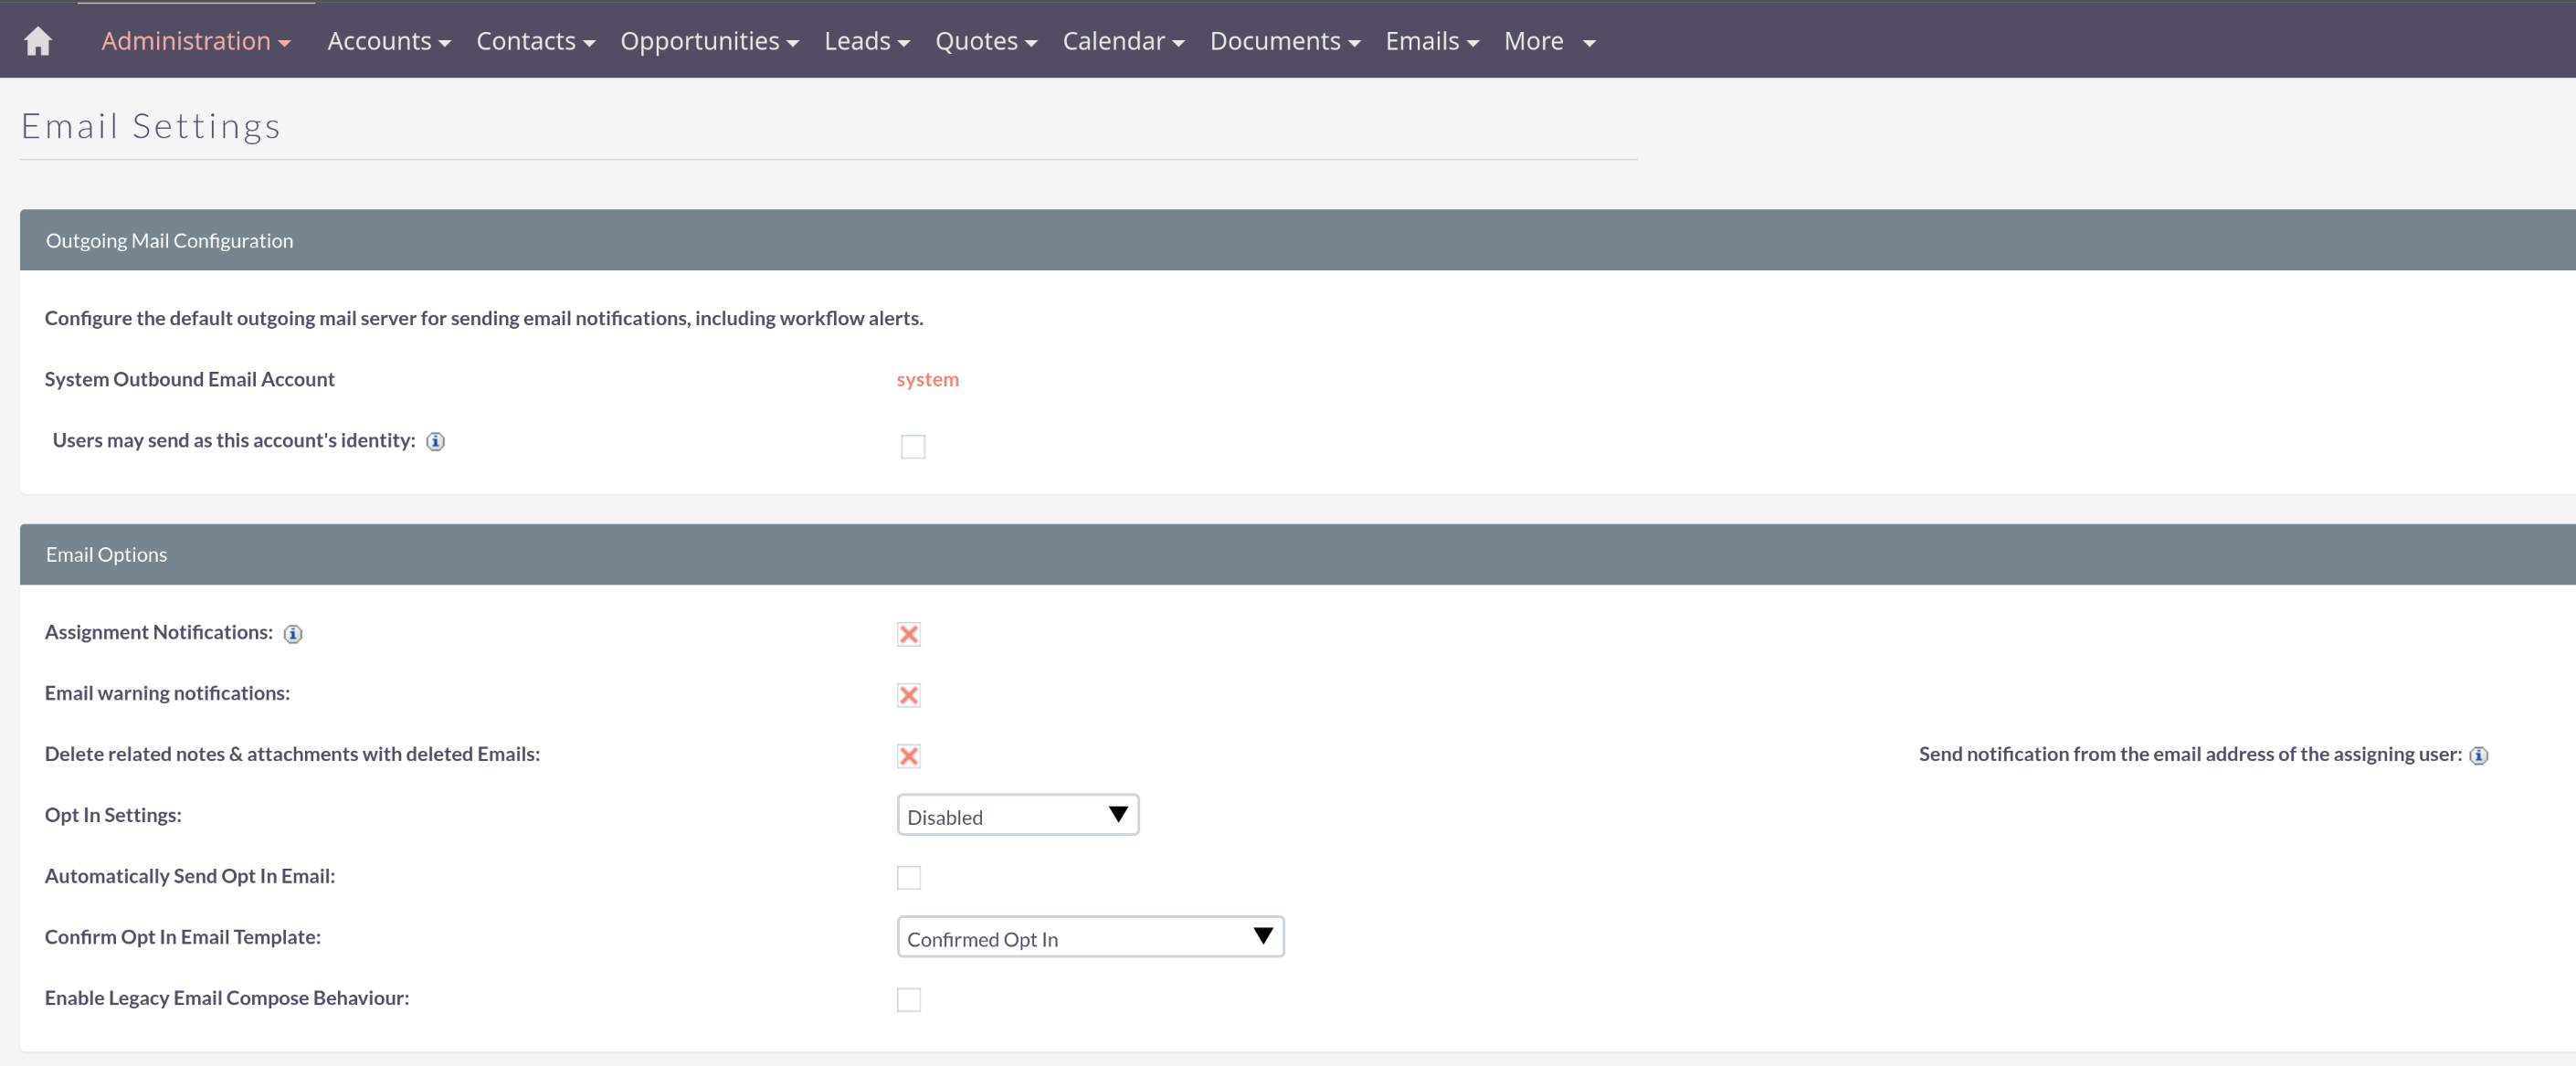This screenshot has width=2576, height=1066.
Task: Go to the Home icon
Action: (x=38, y=41)
